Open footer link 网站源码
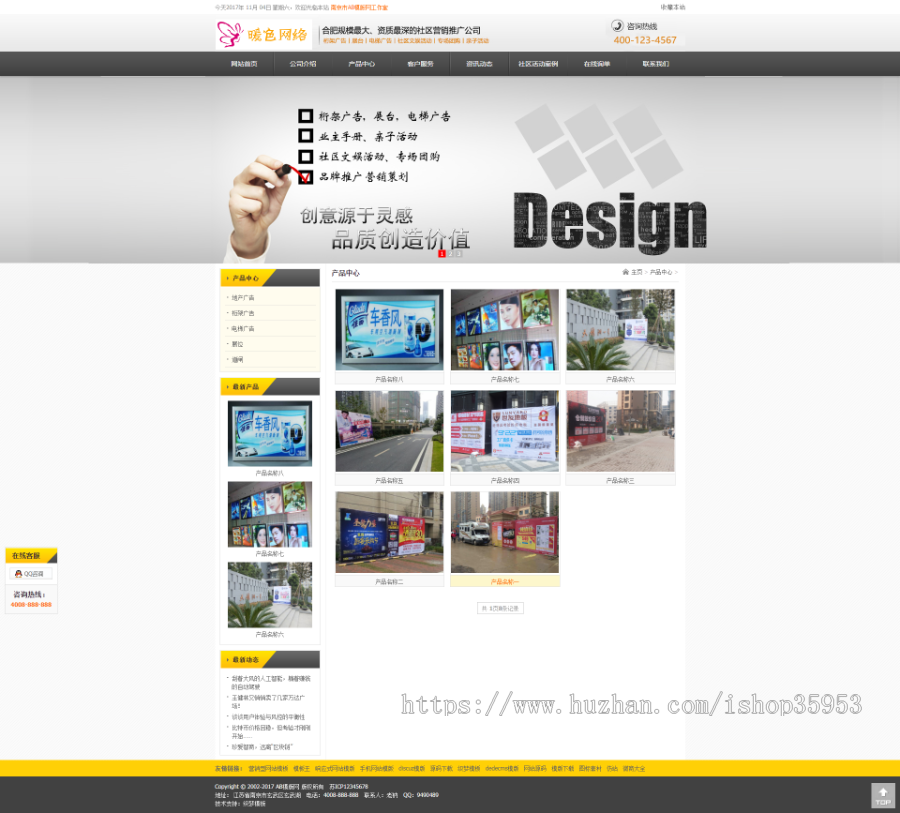The image size is (900, 813). [535, 769]
